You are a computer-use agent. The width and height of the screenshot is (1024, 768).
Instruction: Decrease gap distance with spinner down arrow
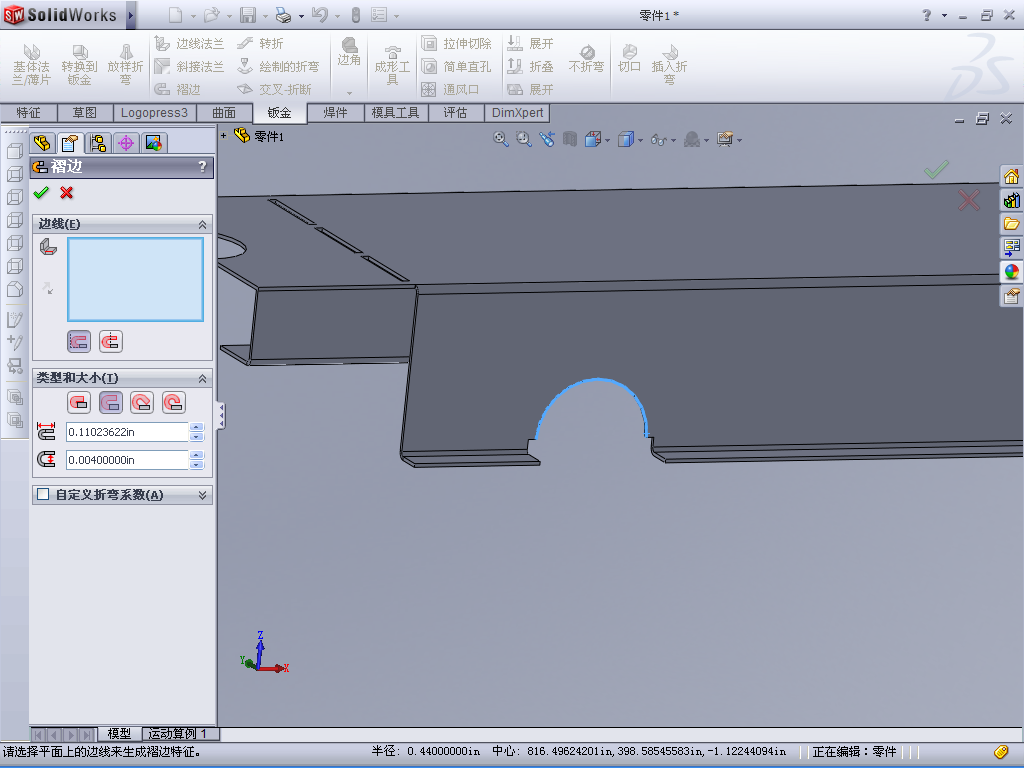click(197, 465)
